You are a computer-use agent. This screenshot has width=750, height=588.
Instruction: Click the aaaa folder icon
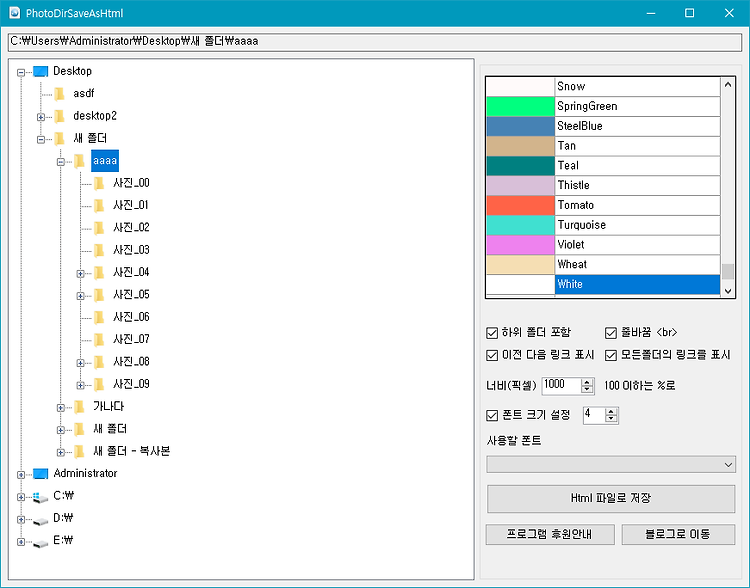pos(80,161)
